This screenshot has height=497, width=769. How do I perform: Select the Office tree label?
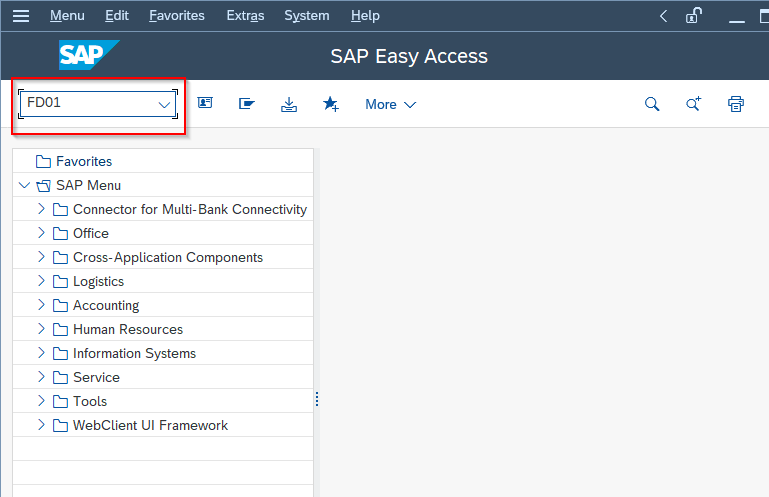[91, 234]
